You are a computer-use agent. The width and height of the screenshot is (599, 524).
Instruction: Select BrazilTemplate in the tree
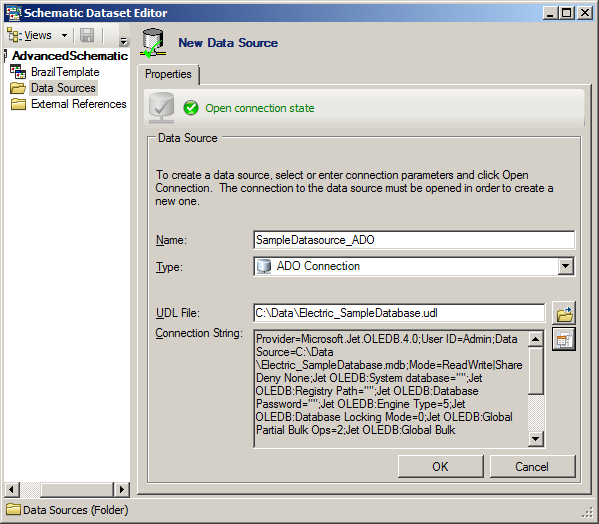click(65, 72)
